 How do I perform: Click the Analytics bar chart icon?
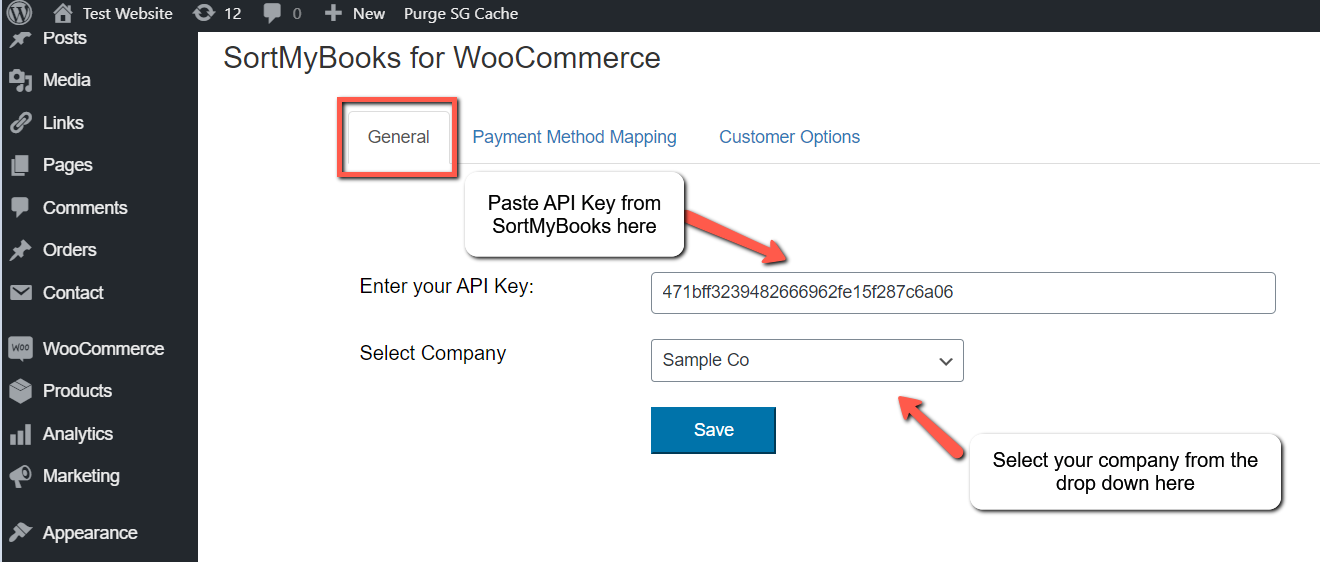[20, 434]
